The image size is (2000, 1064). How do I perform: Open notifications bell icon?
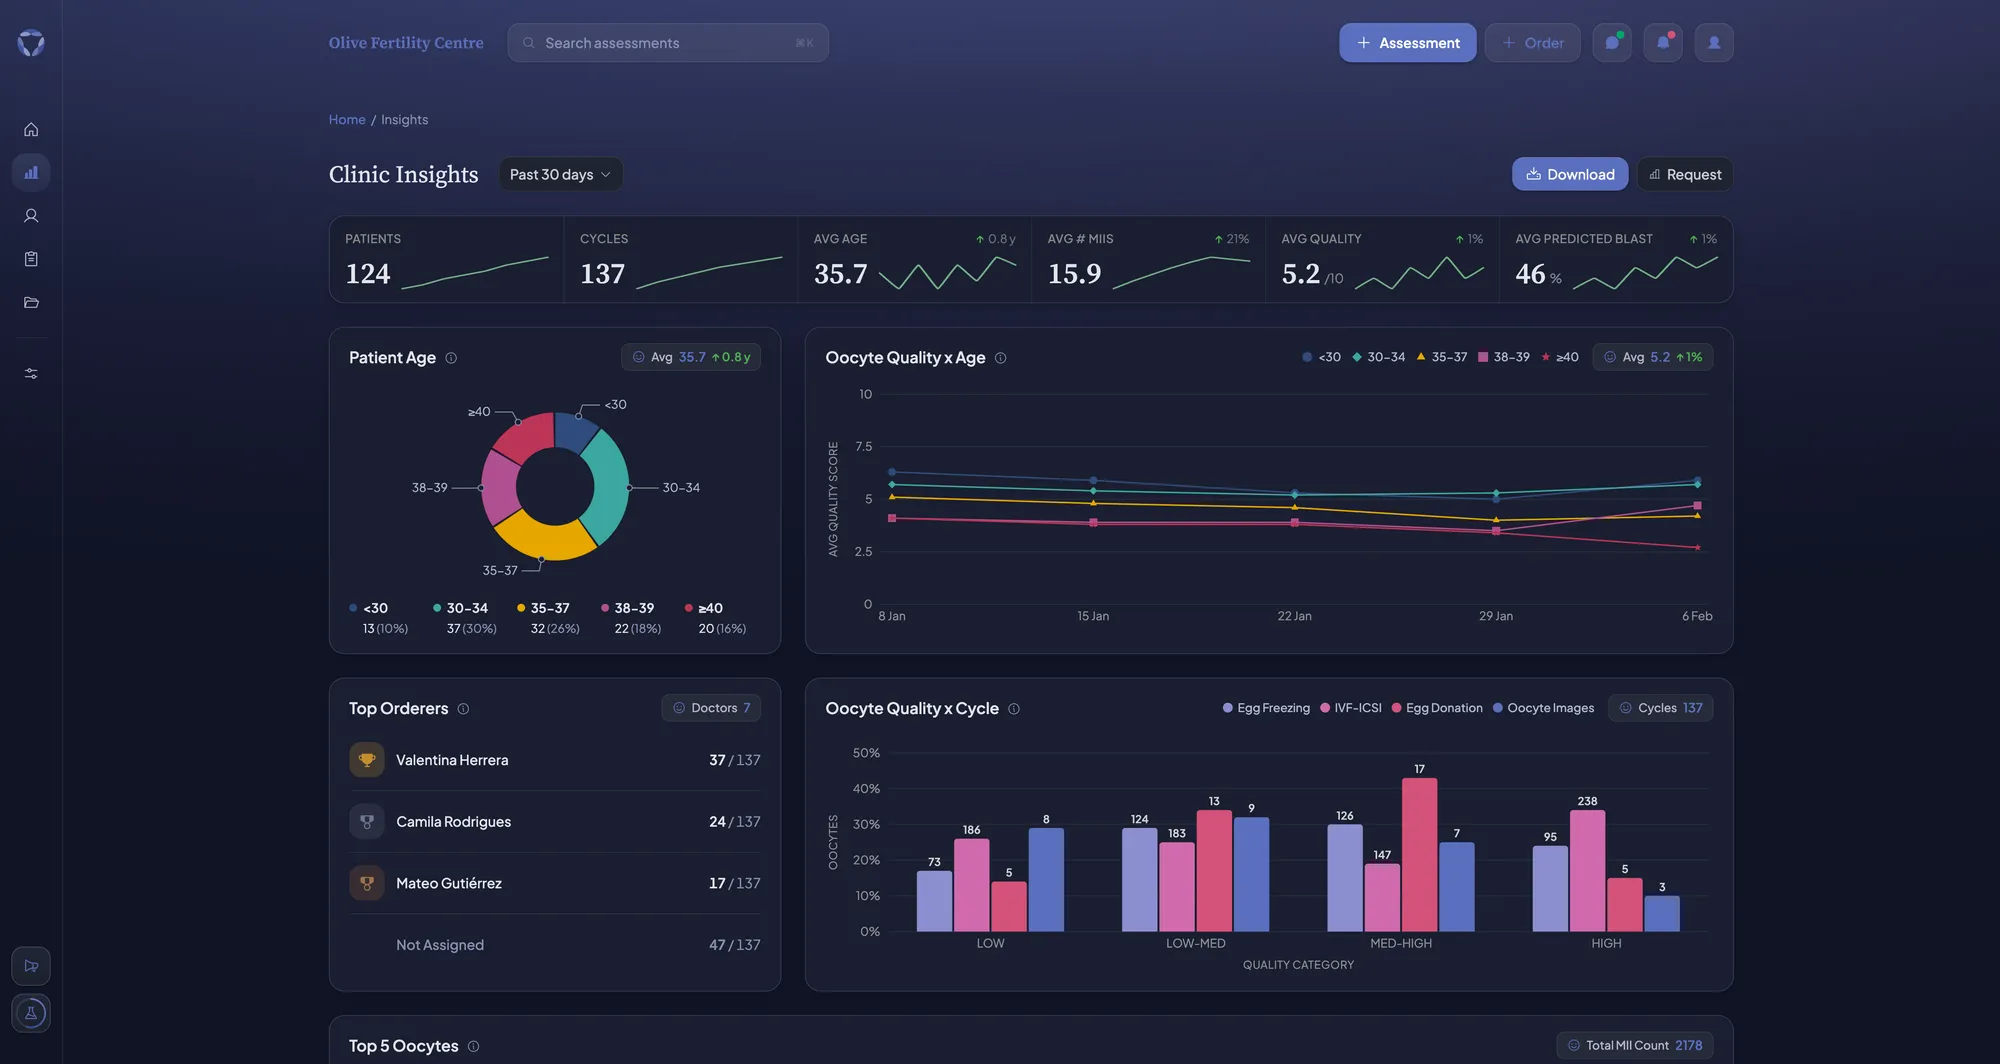pos(1663,43)
